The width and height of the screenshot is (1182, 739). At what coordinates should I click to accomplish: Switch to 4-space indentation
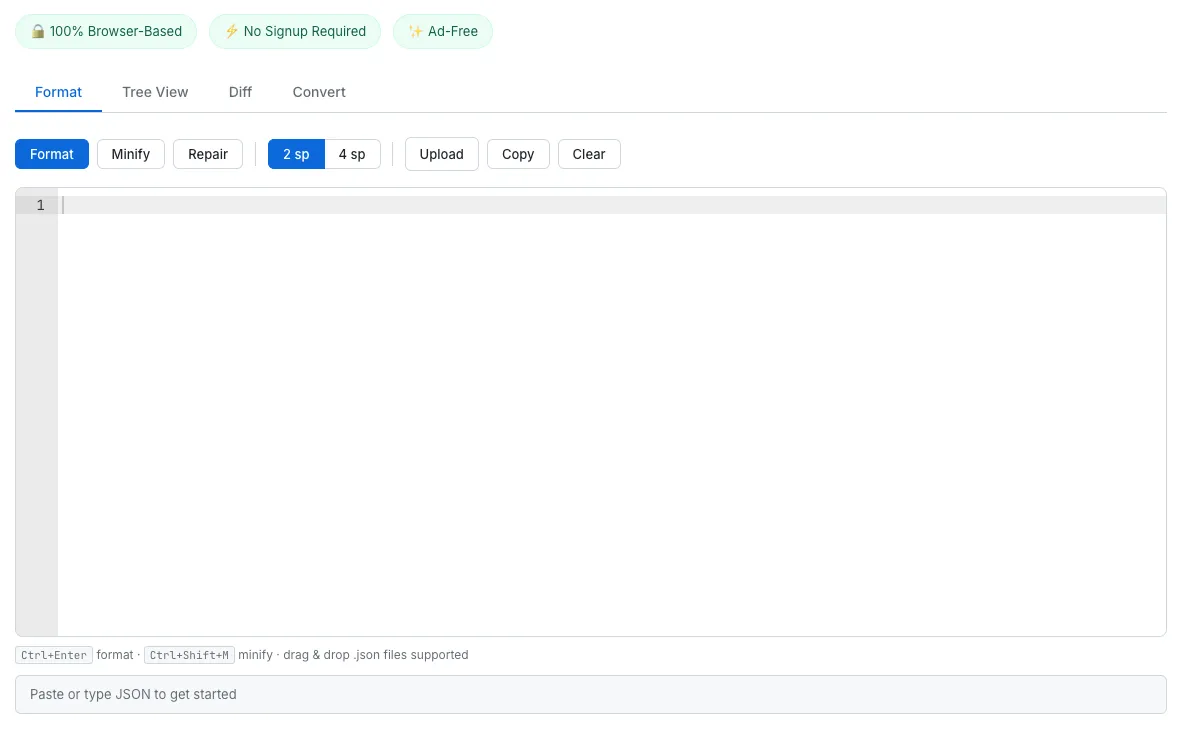[x=352, y=154]
